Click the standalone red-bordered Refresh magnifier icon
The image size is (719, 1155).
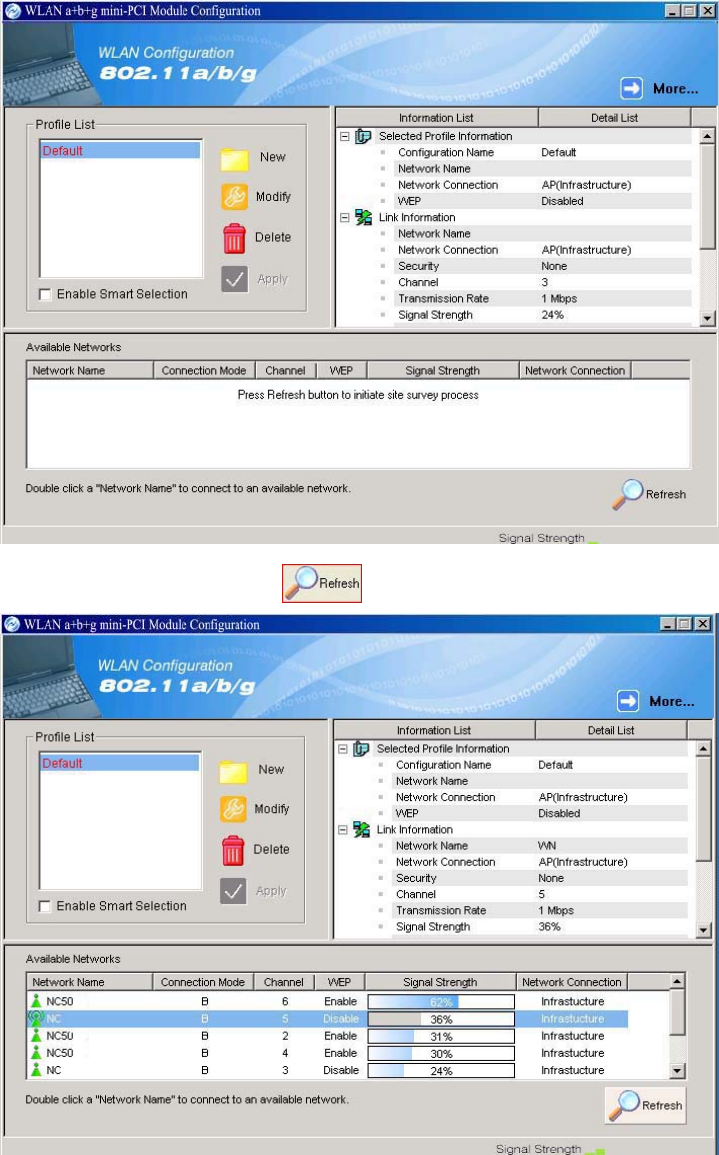click(301, 583)
